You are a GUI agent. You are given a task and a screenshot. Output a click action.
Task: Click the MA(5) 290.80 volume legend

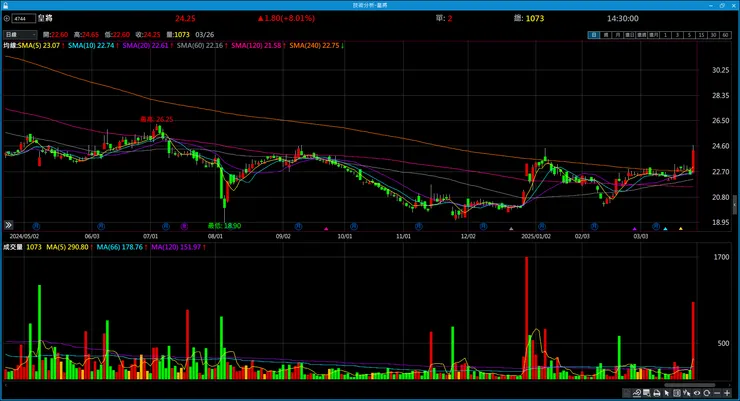click(x=67, y=247)
